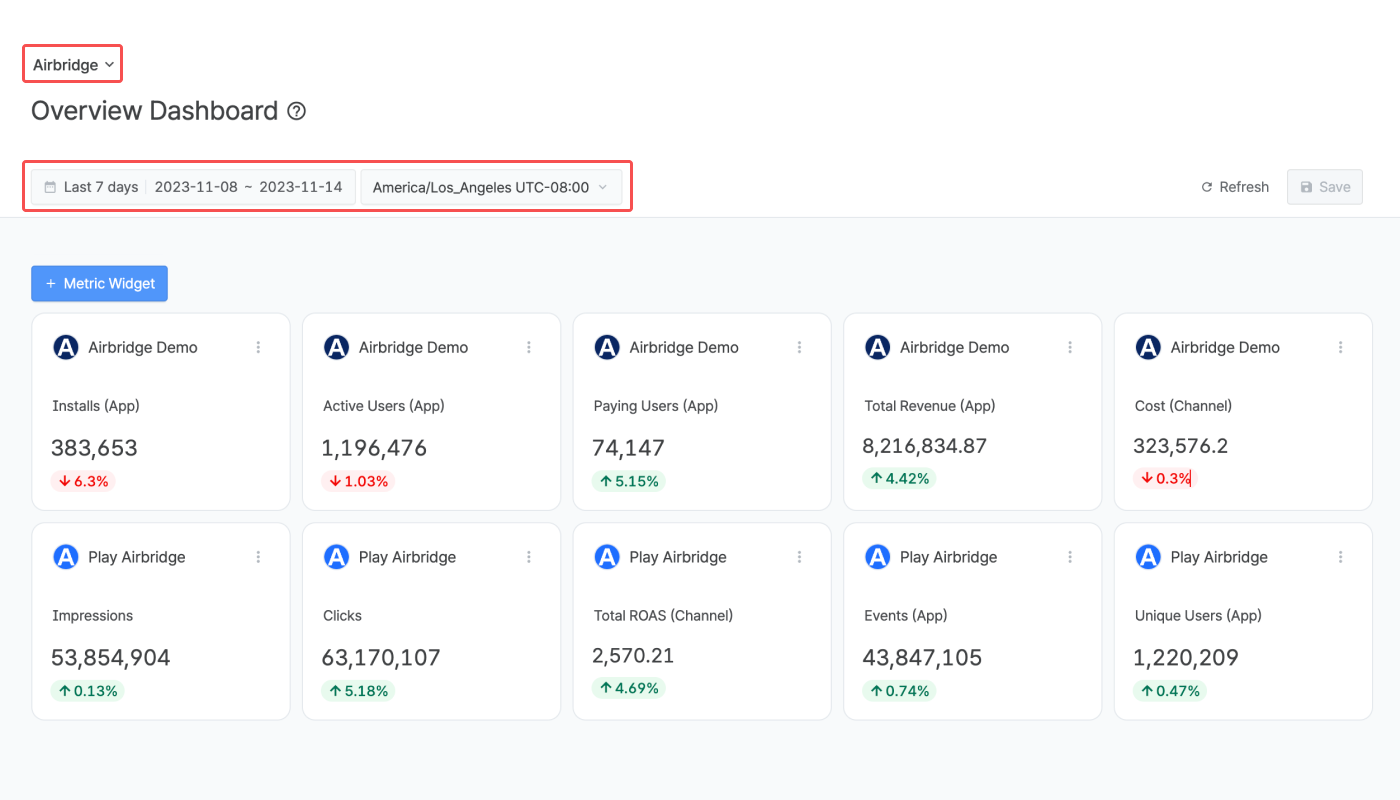Add a new Metric Widget
This screenshot has height=800, width=1400.
[x=99, y=283]
